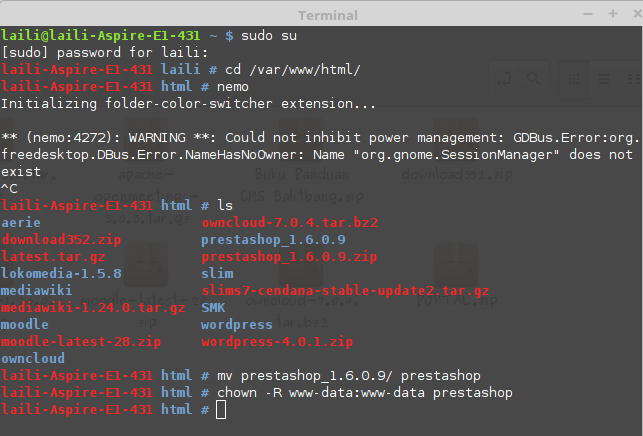This screenshot has height=436, width=643.
Task: Click 'wordpress-4.0.1.zip' archive name
Action: point(277,342)
